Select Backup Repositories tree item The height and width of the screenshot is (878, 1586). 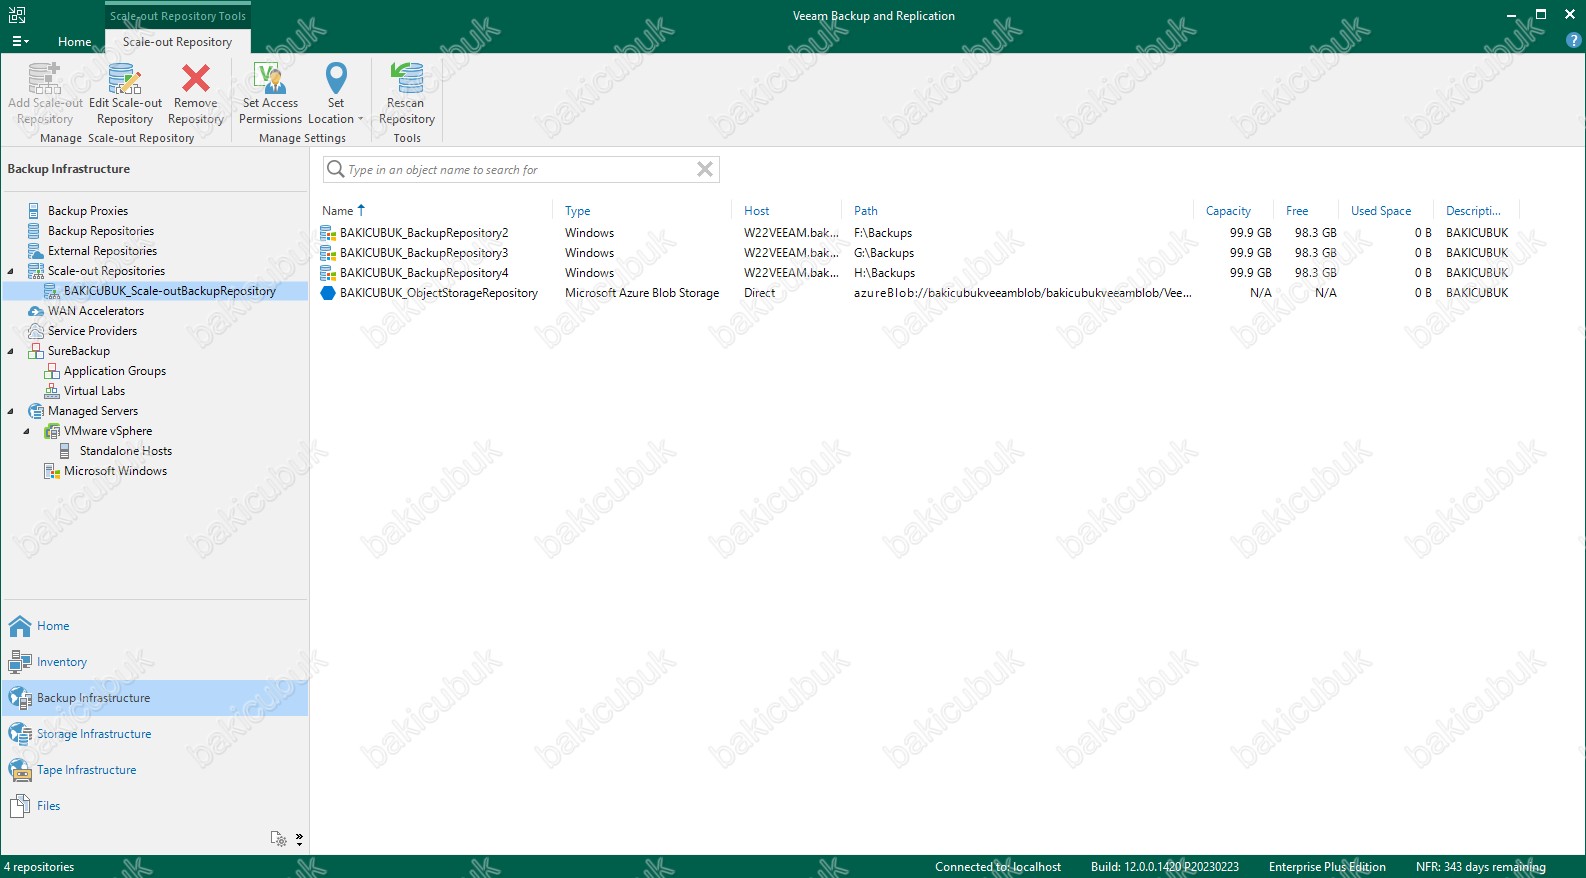[x=101, y=231]
